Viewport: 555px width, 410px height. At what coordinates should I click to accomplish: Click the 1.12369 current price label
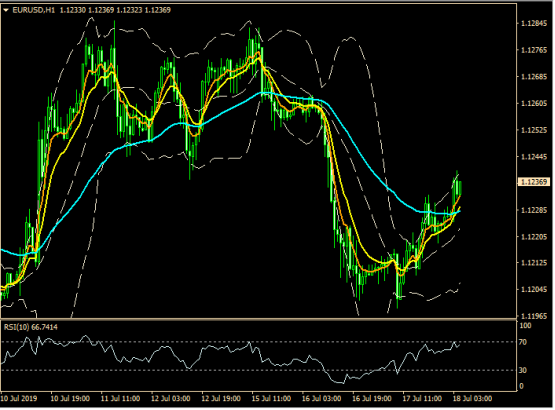click(534, 182)
